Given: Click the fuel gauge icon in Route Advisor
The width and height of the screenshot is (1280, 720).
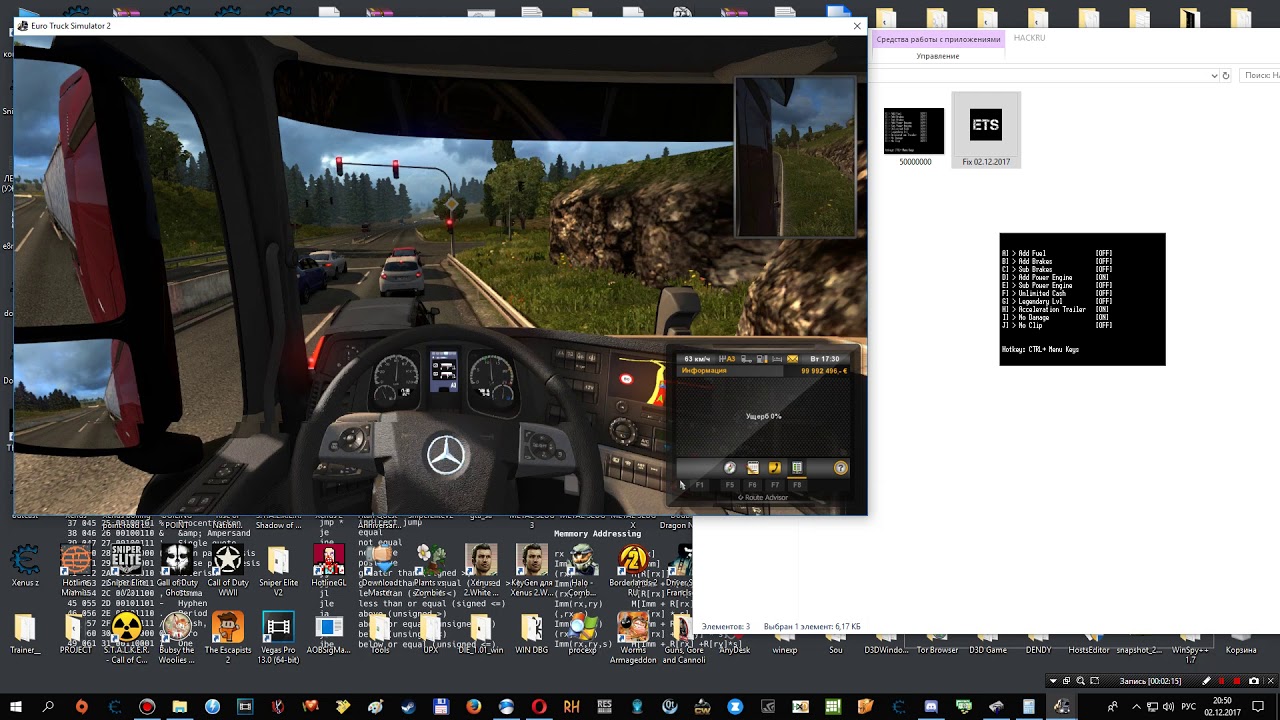Looking at the screenshot, I should [762, 359].
